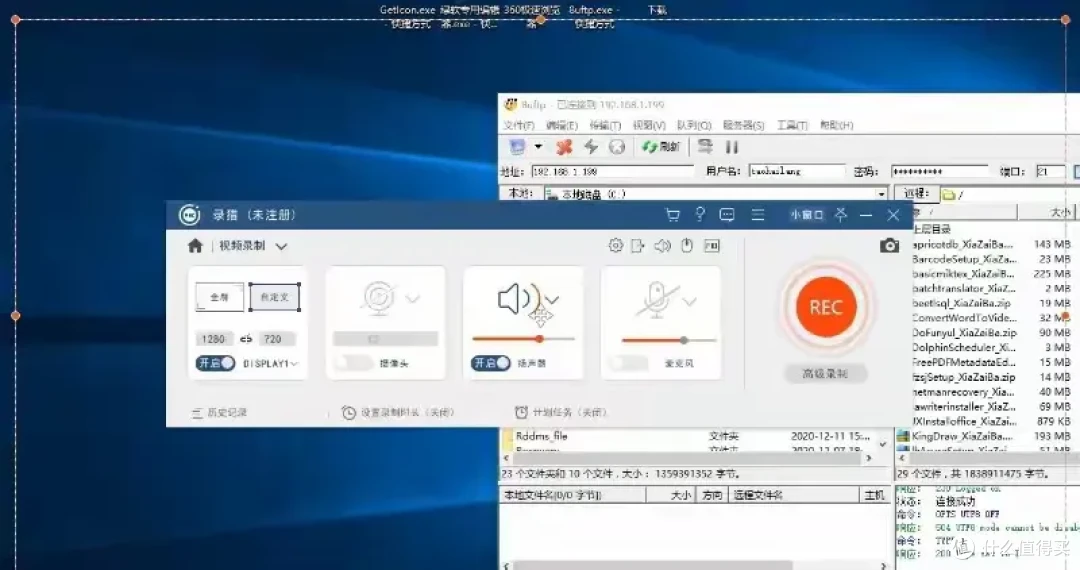Take a screenshot with the camera icon
Screen dimensions: 1080x570
(889, 246)
